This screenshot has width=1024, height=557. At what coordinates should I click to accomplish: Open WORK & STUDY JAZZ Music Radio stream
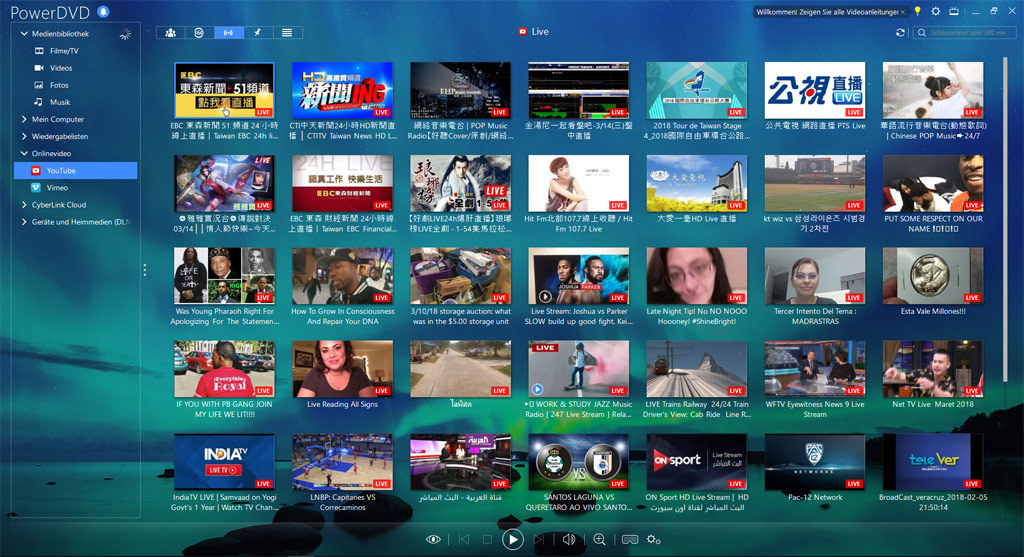[x=578, y=368]
